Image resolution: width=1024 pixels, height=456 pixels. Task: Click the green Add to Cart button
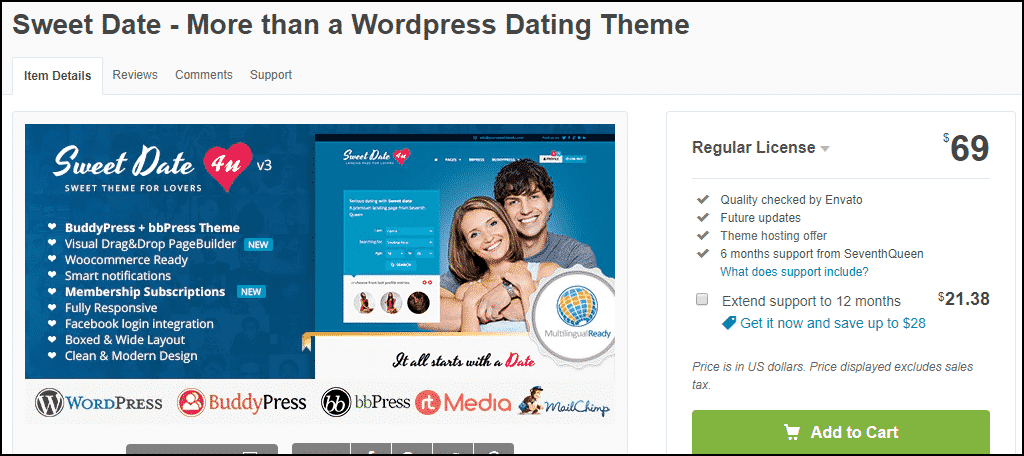pyautogui.click(x=841, y=432)
